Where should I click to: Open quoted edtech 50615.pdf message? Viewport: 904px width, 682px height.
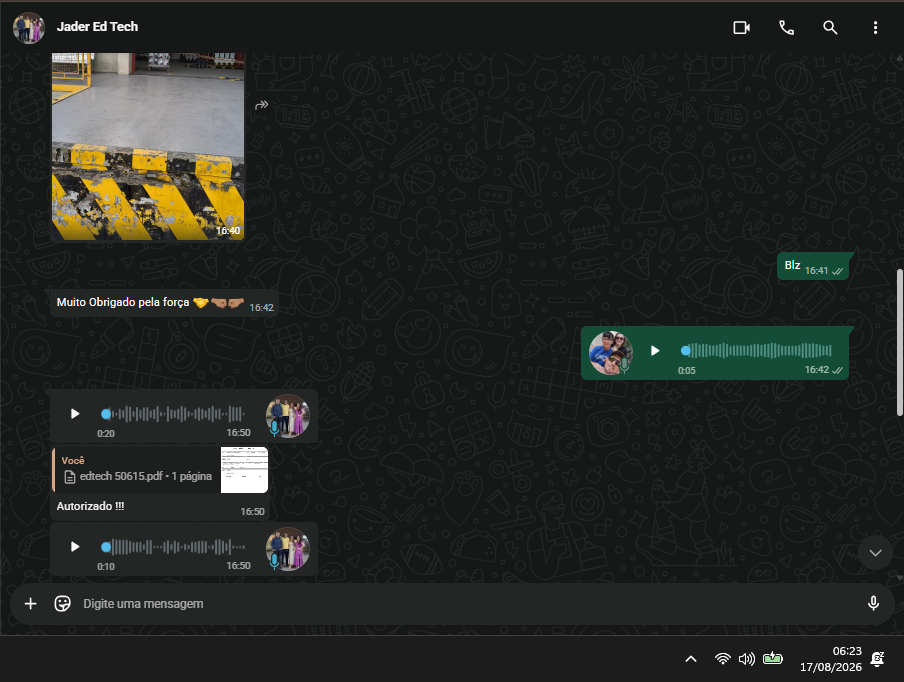tap(161, 470)
